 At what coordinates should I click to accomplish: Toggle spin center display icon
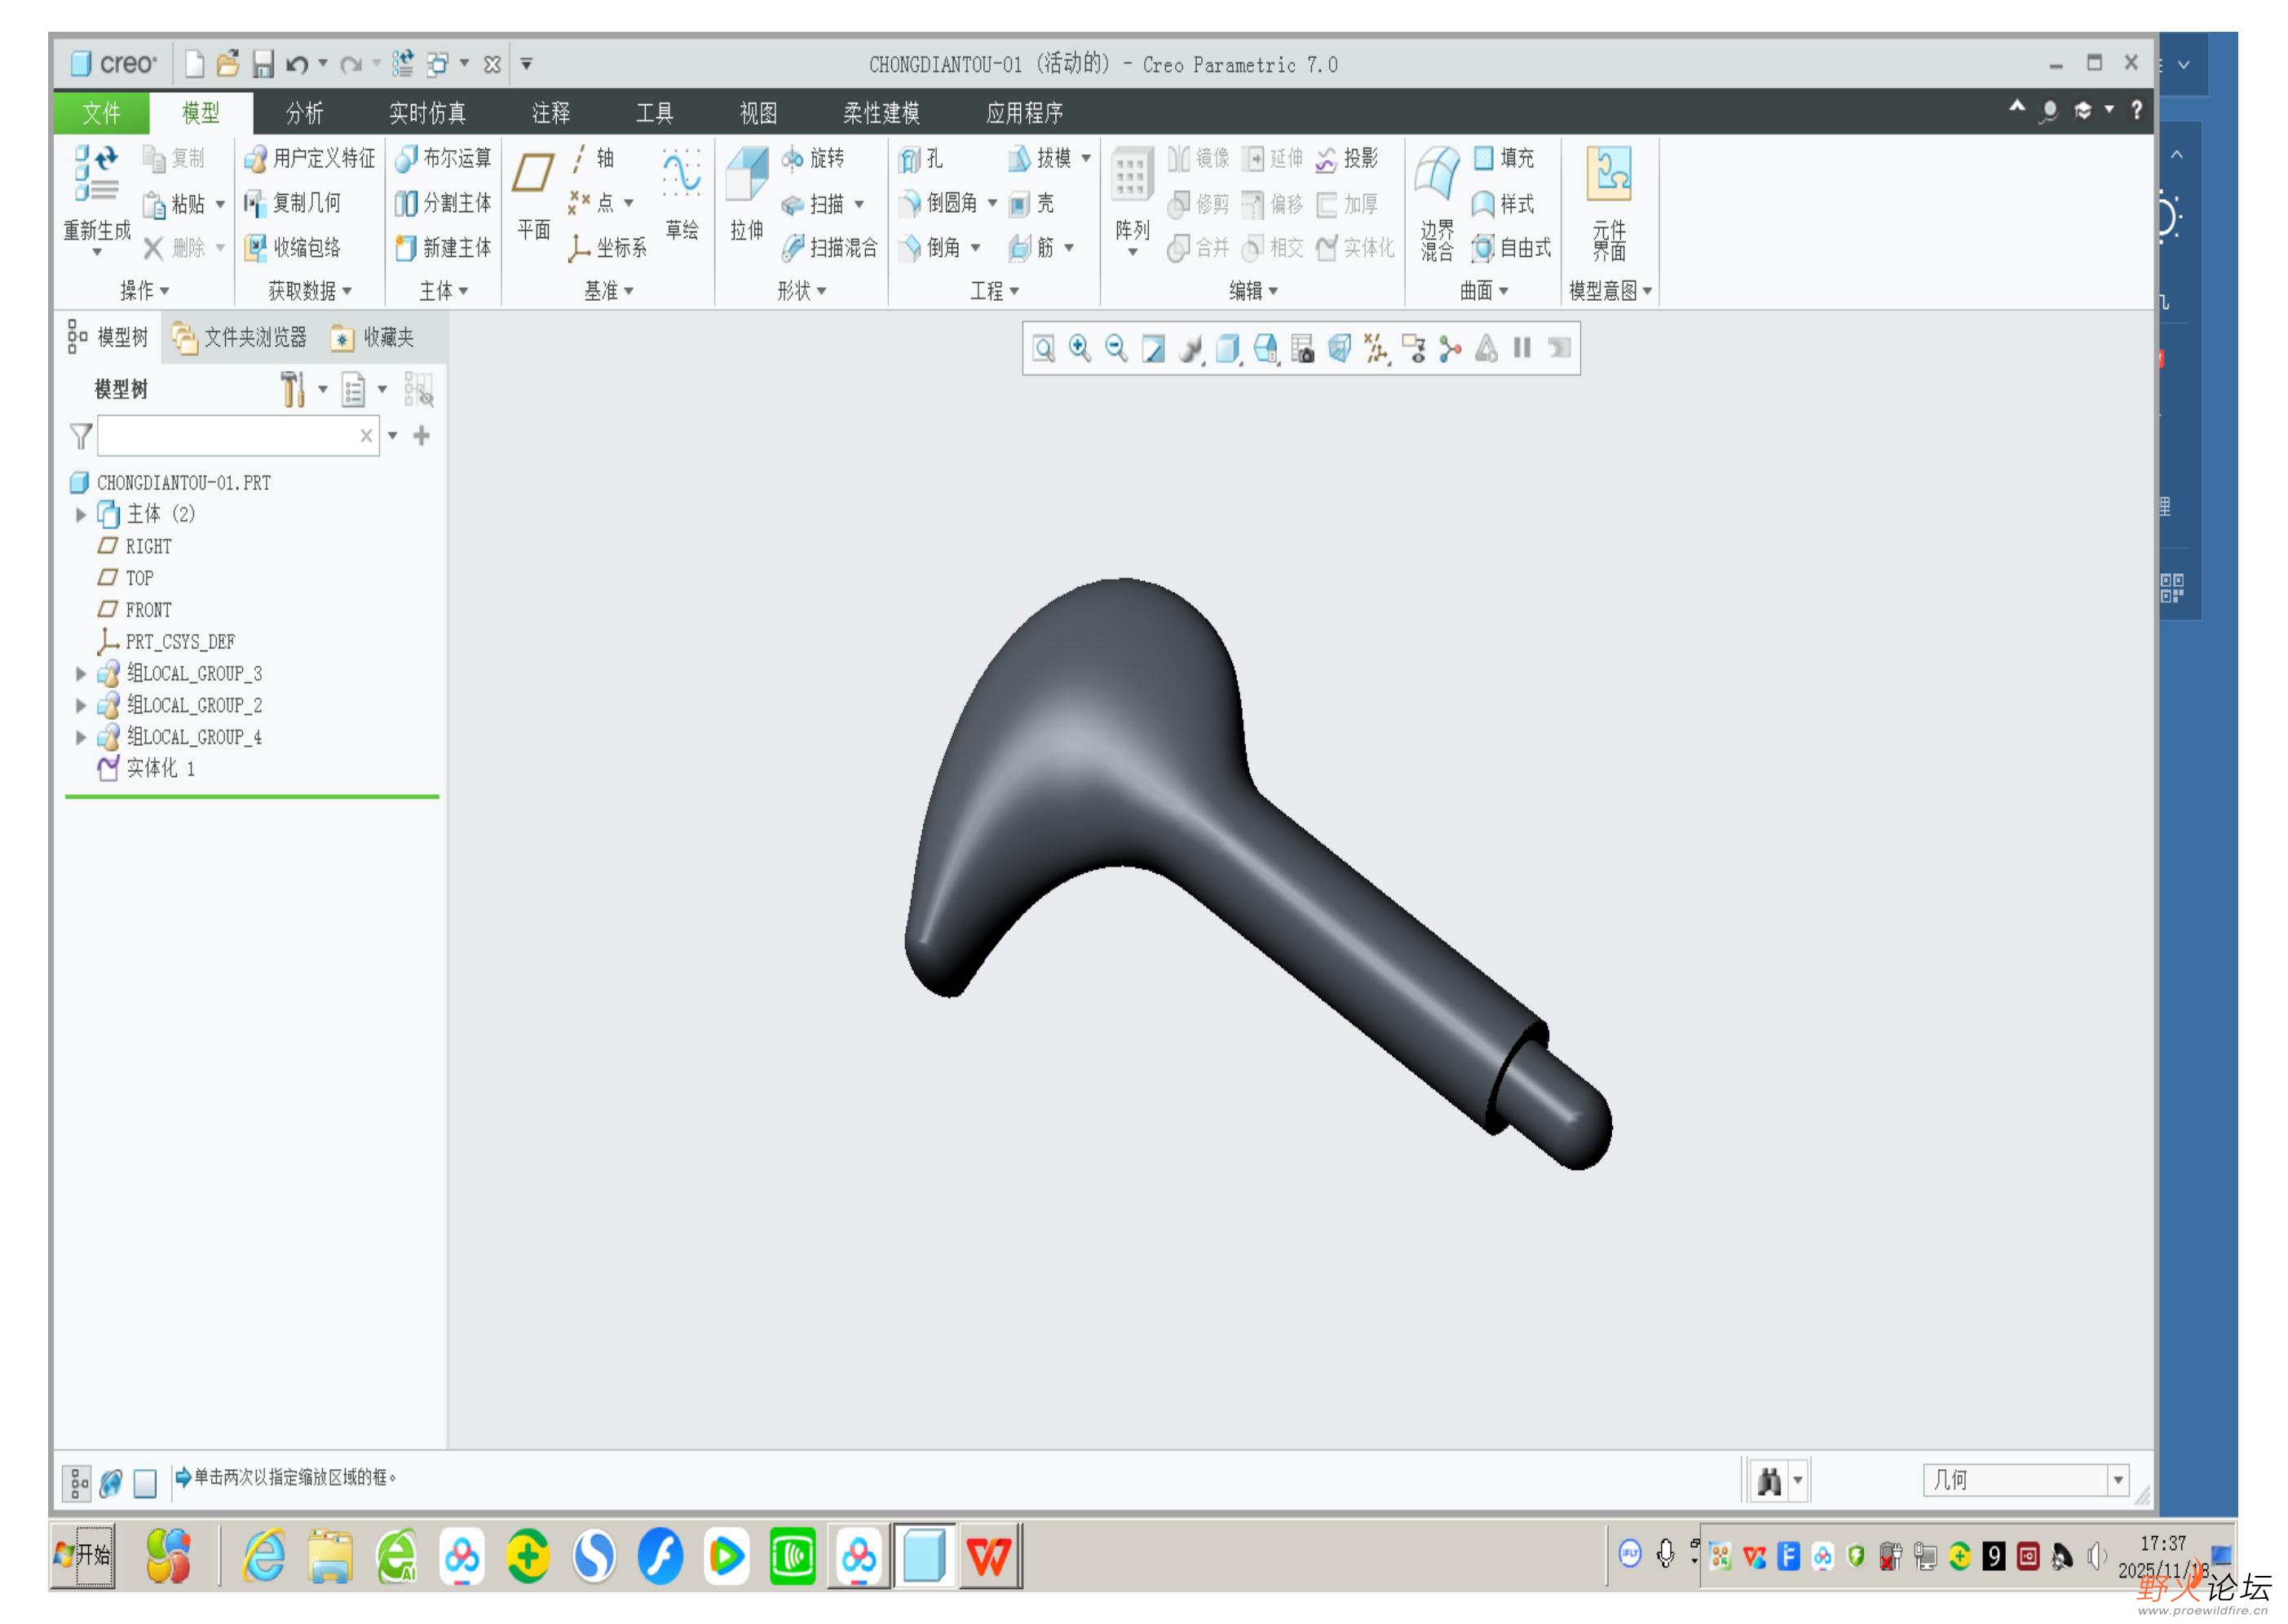(x=1450, y=348)
